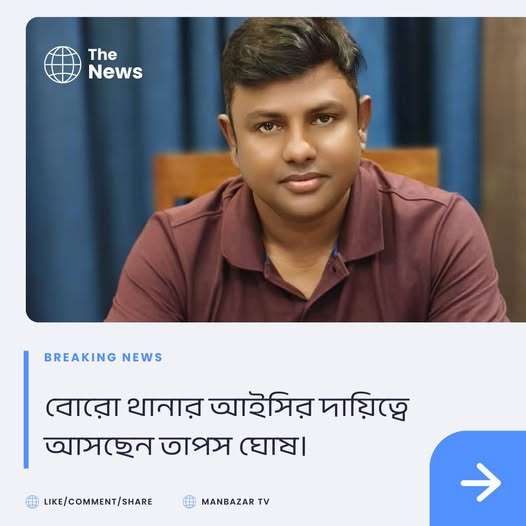The image size is (526, 526).
Task: Click the globe icon before MANBAZAR TV
Action: [189, 502]
